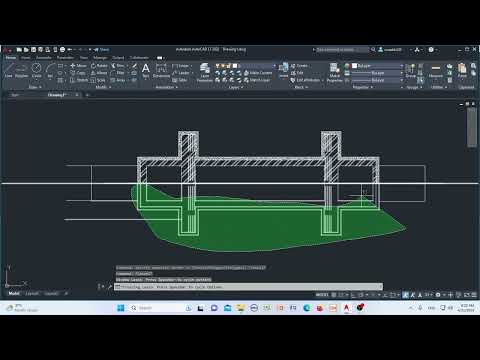Open Layer Properties manager
This screenshot has height=360, width=480.
coord(204,72)
